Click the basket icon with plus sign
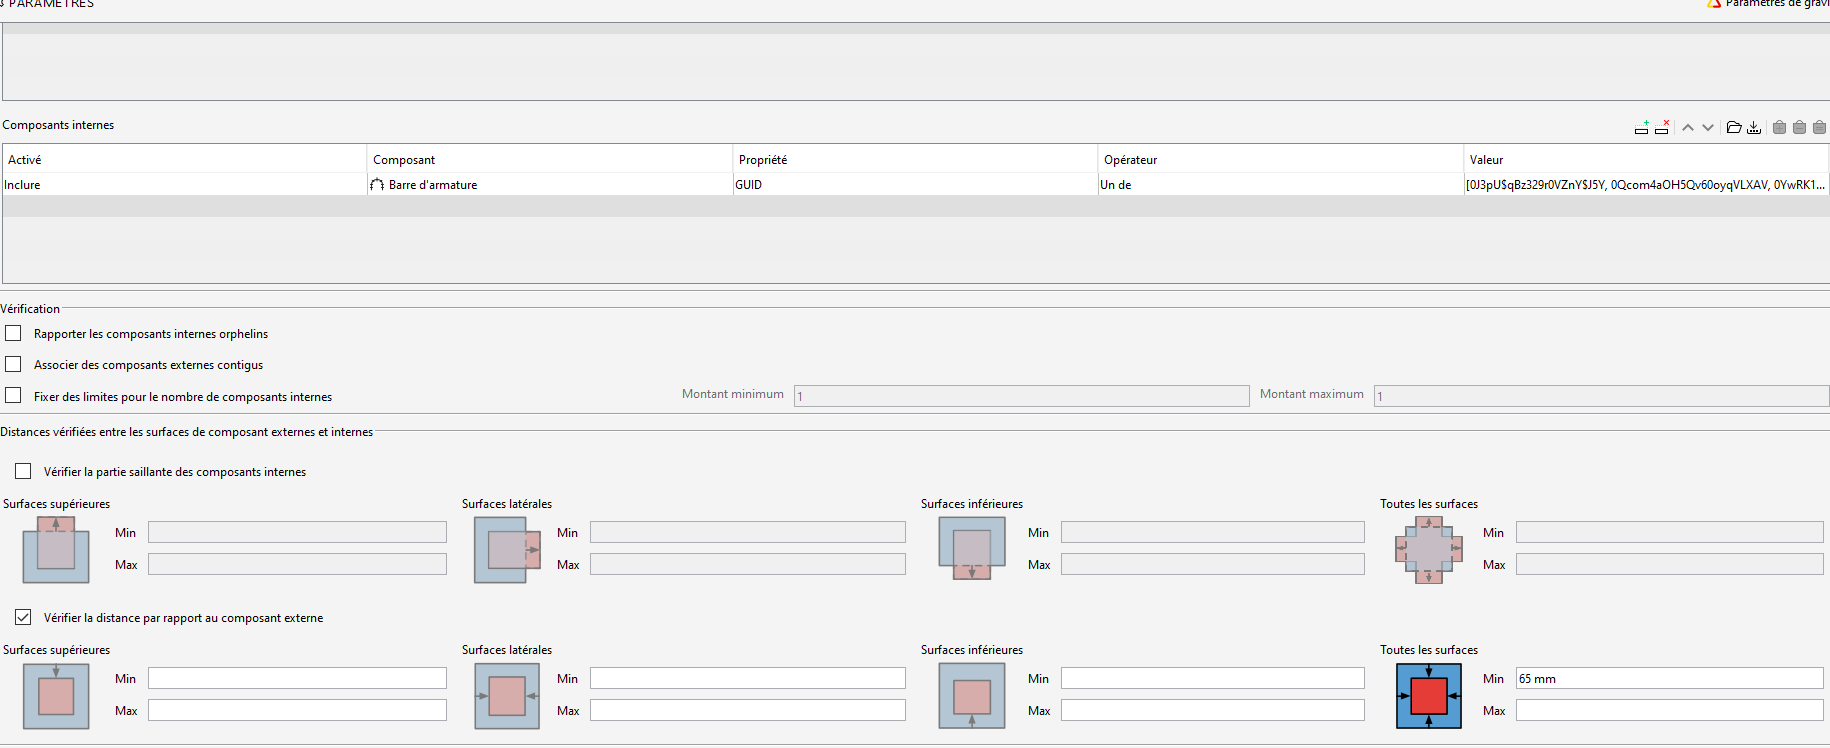Viewport: 1830px width, 748px height. pyautogui.click(x=1779, y=127)
